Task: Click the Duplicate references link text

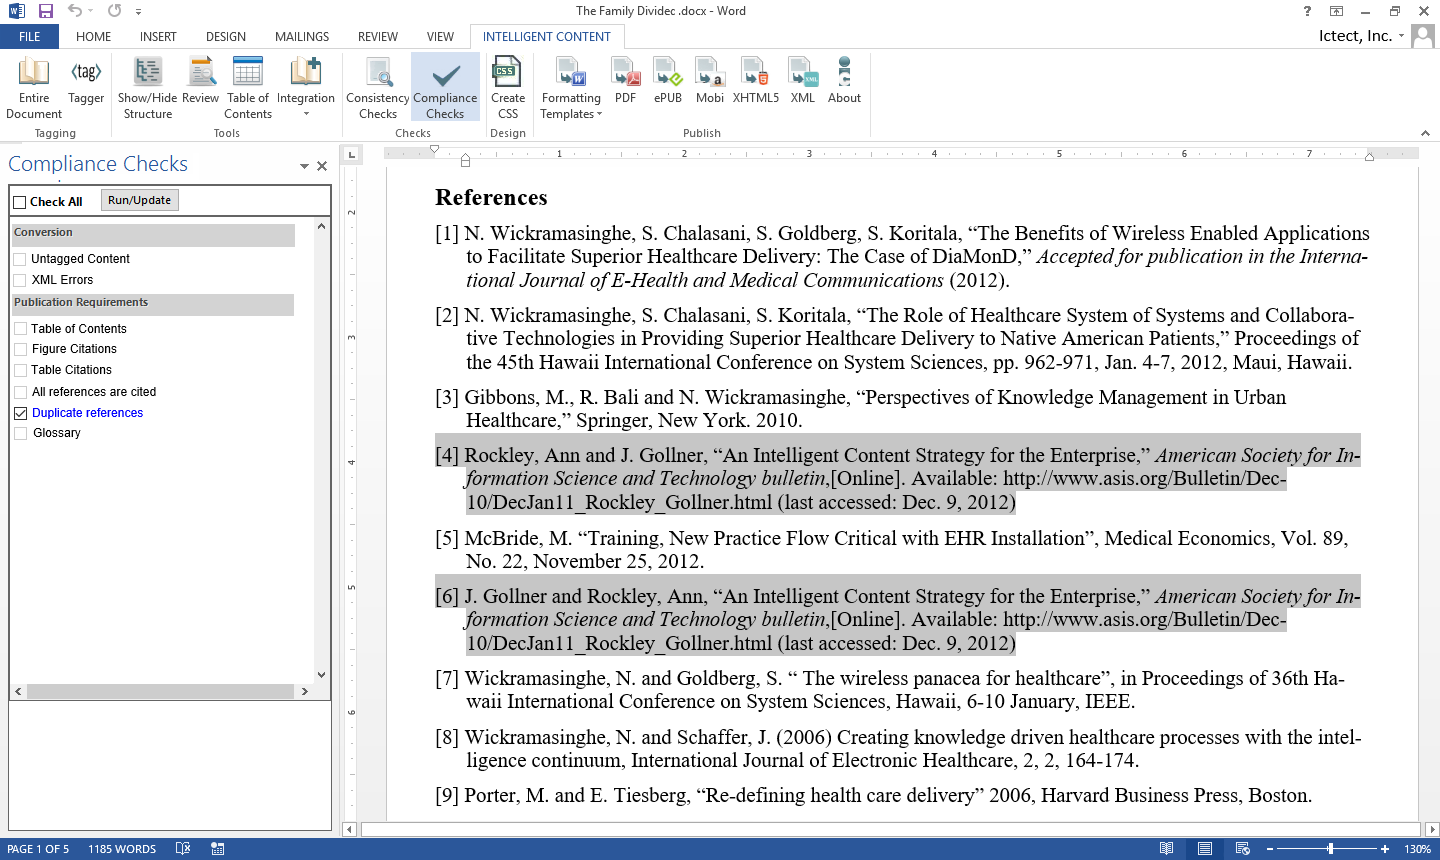Action: tap(87, 413)
